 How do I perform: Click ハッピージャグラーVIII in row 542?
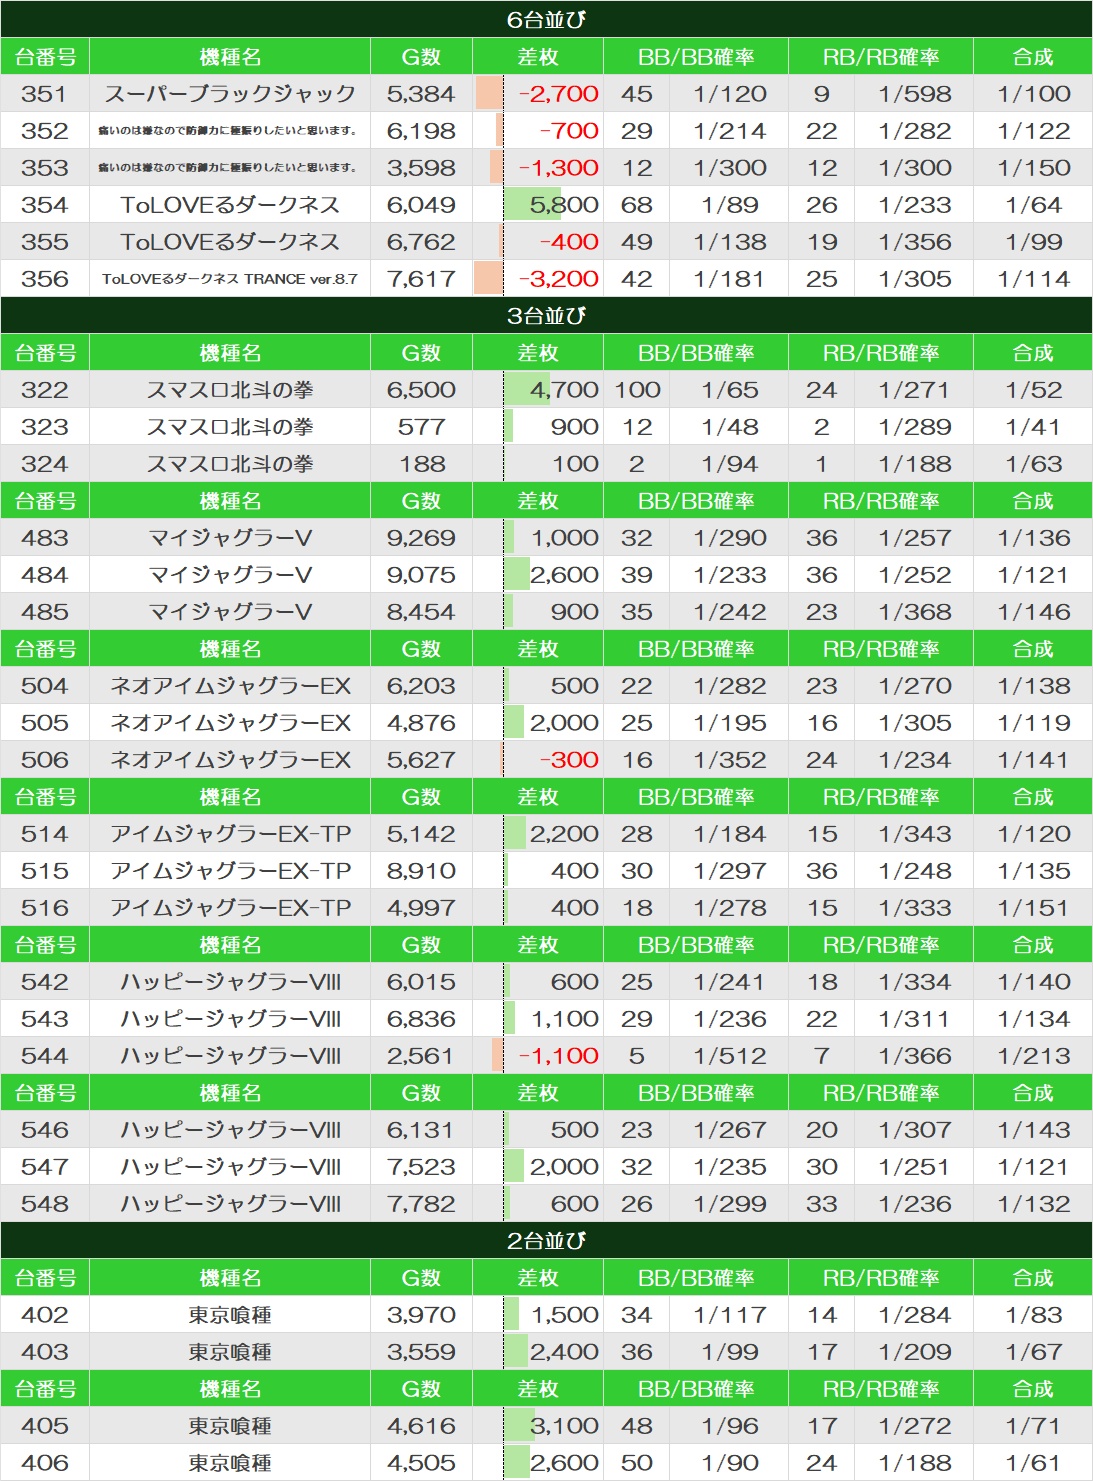point(230,981)
